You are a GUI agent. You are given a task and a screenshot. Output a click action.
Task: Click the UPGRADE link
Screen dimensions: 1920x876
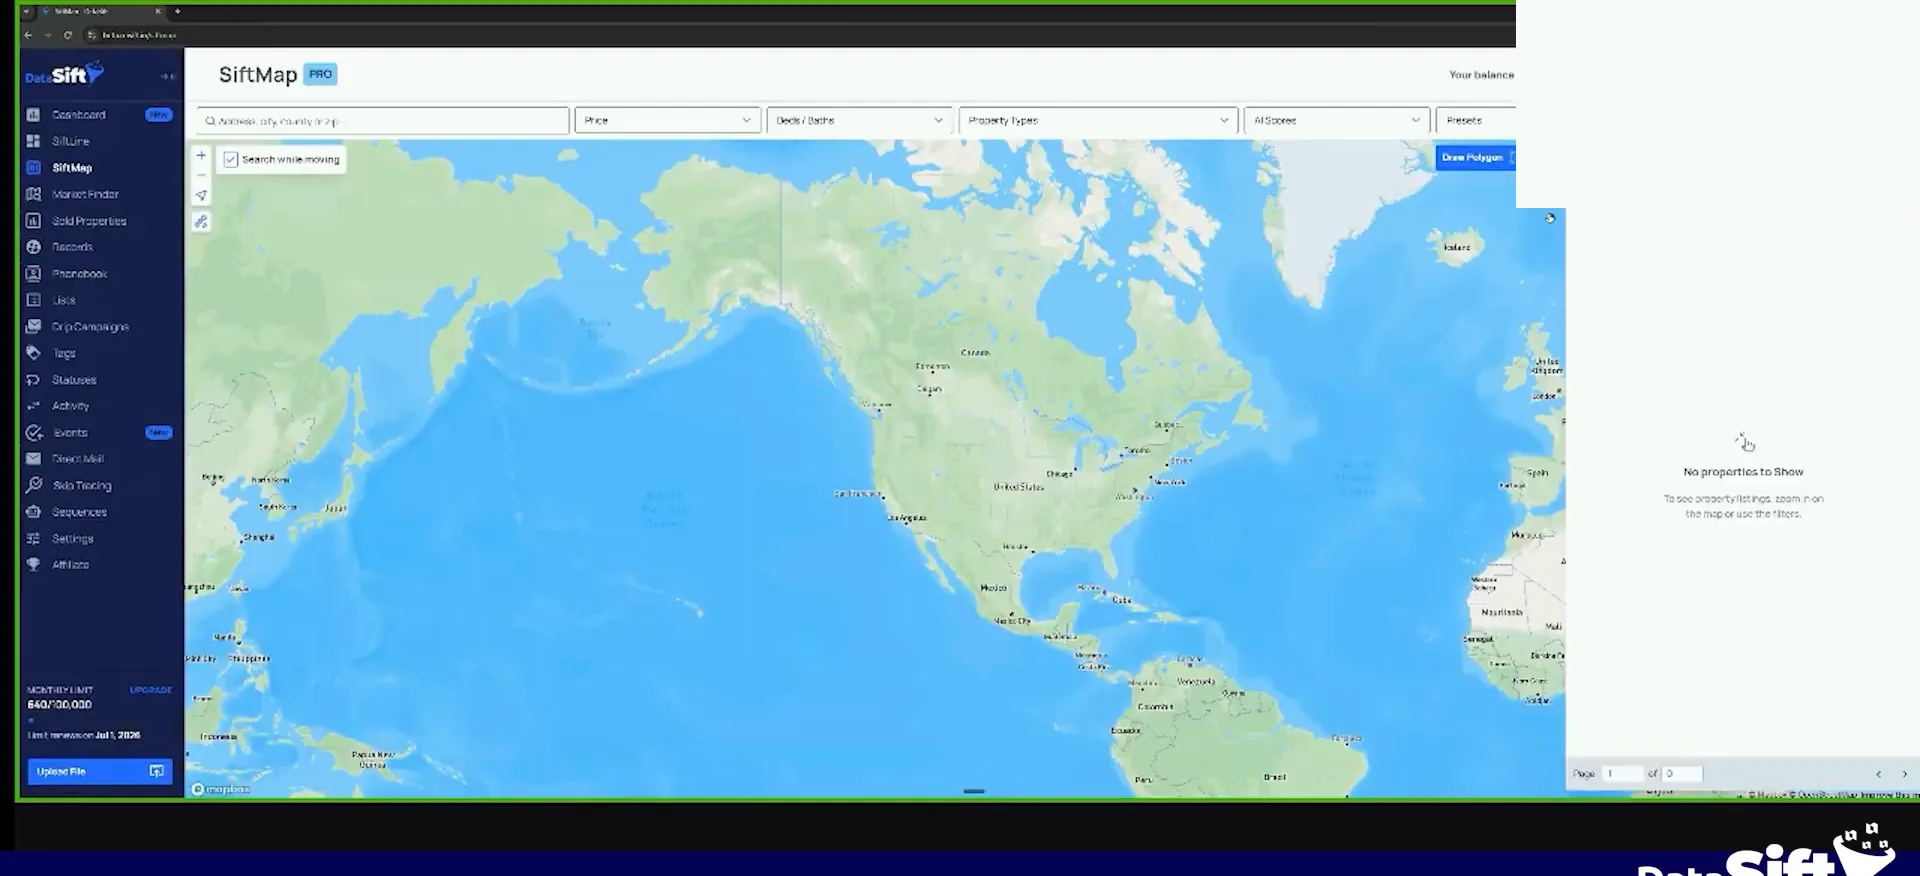pos(151,690)
